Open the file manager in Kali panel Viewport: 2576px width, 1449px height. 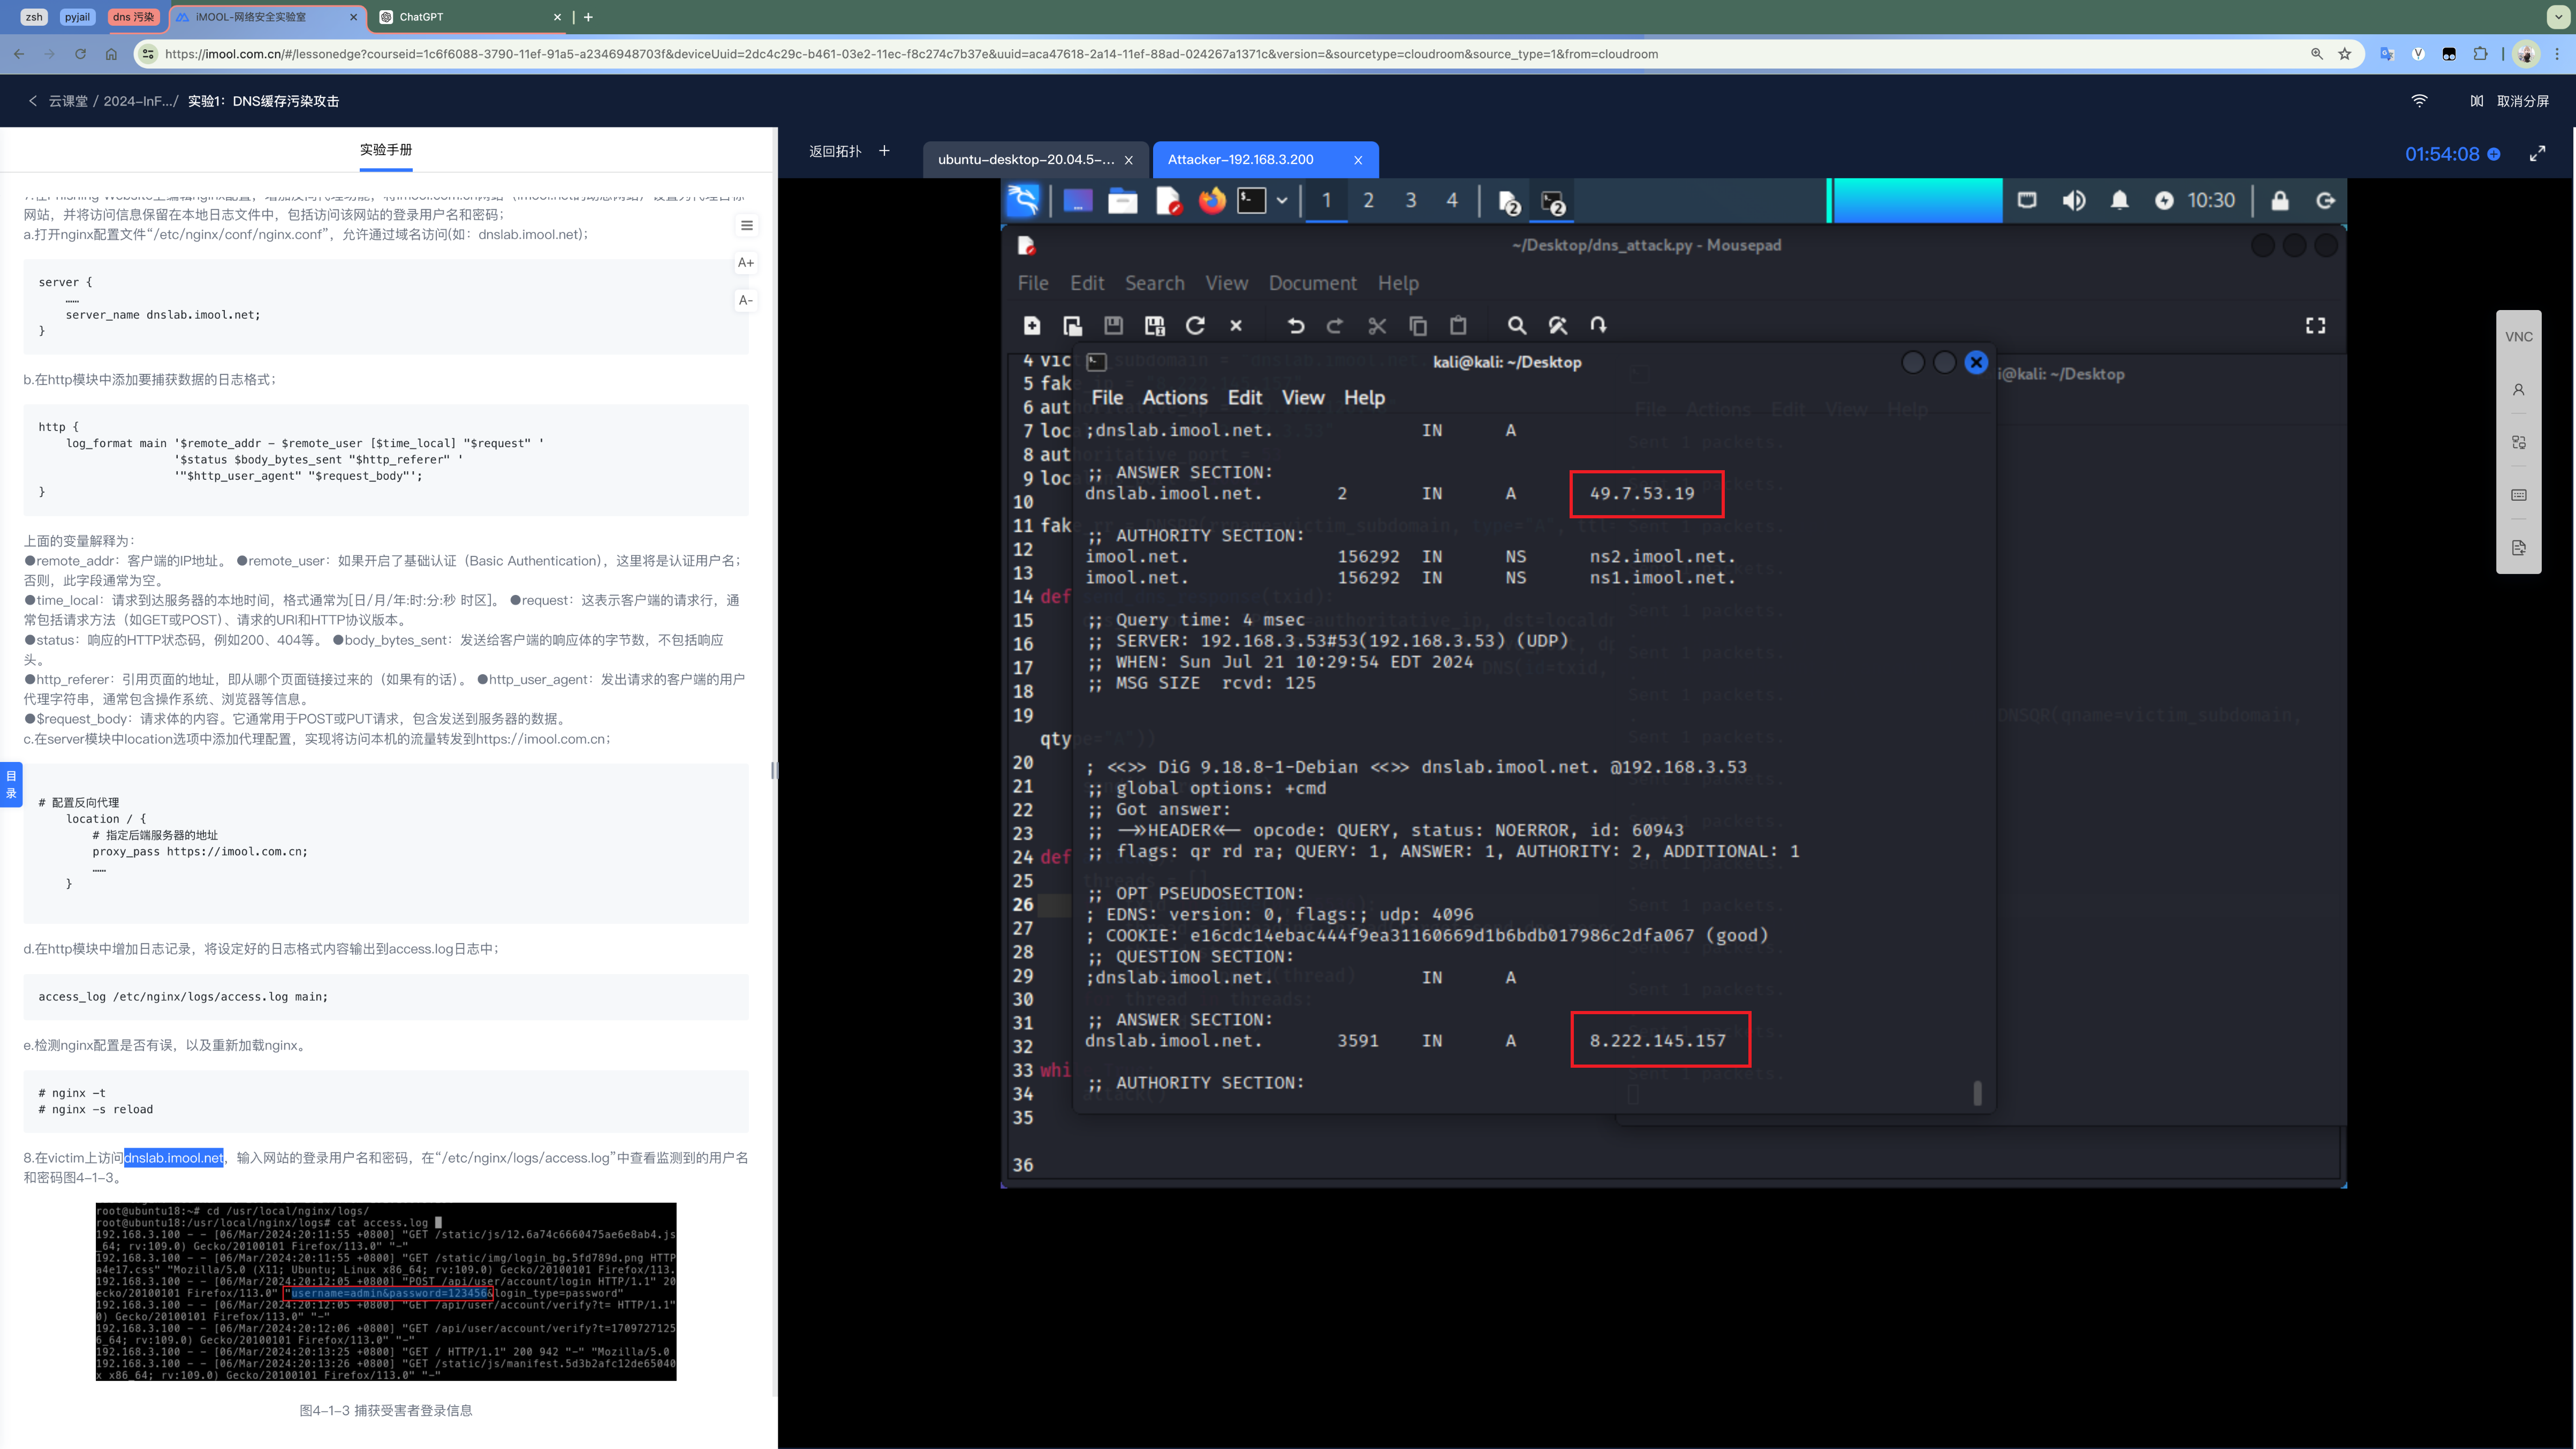coord(1122,201)
